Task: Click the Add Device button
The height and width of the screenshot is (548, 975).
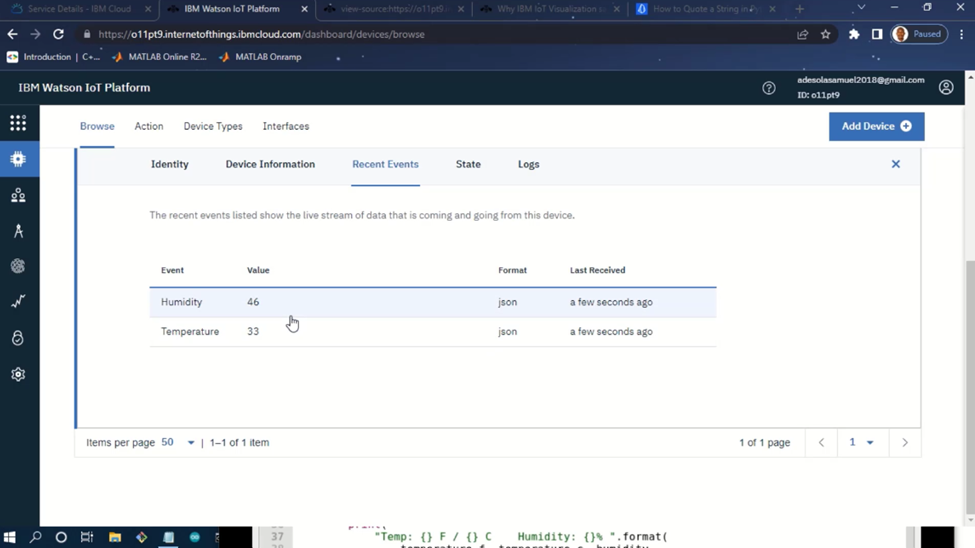Action: 876,126
